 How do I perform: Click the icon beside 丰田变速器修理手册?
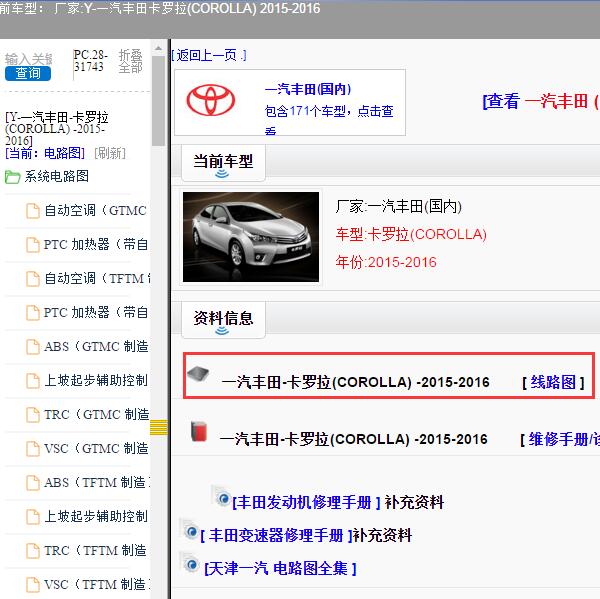tap(189, 529)
